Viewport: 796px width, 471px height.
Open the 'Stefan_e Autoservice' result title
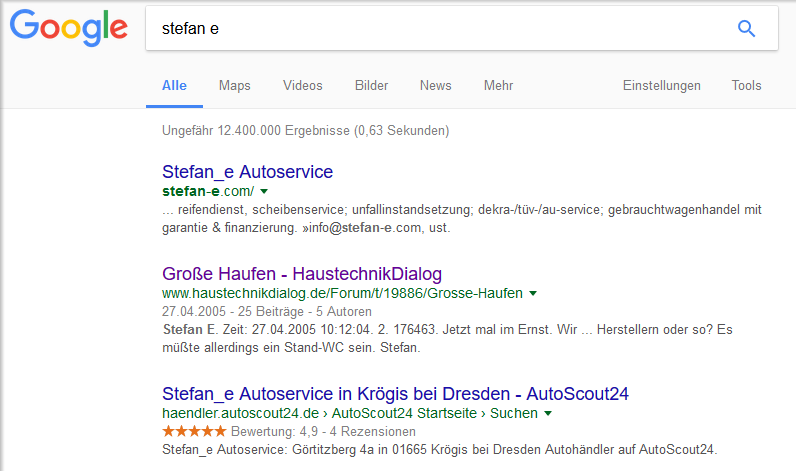[x=247, y=172]
